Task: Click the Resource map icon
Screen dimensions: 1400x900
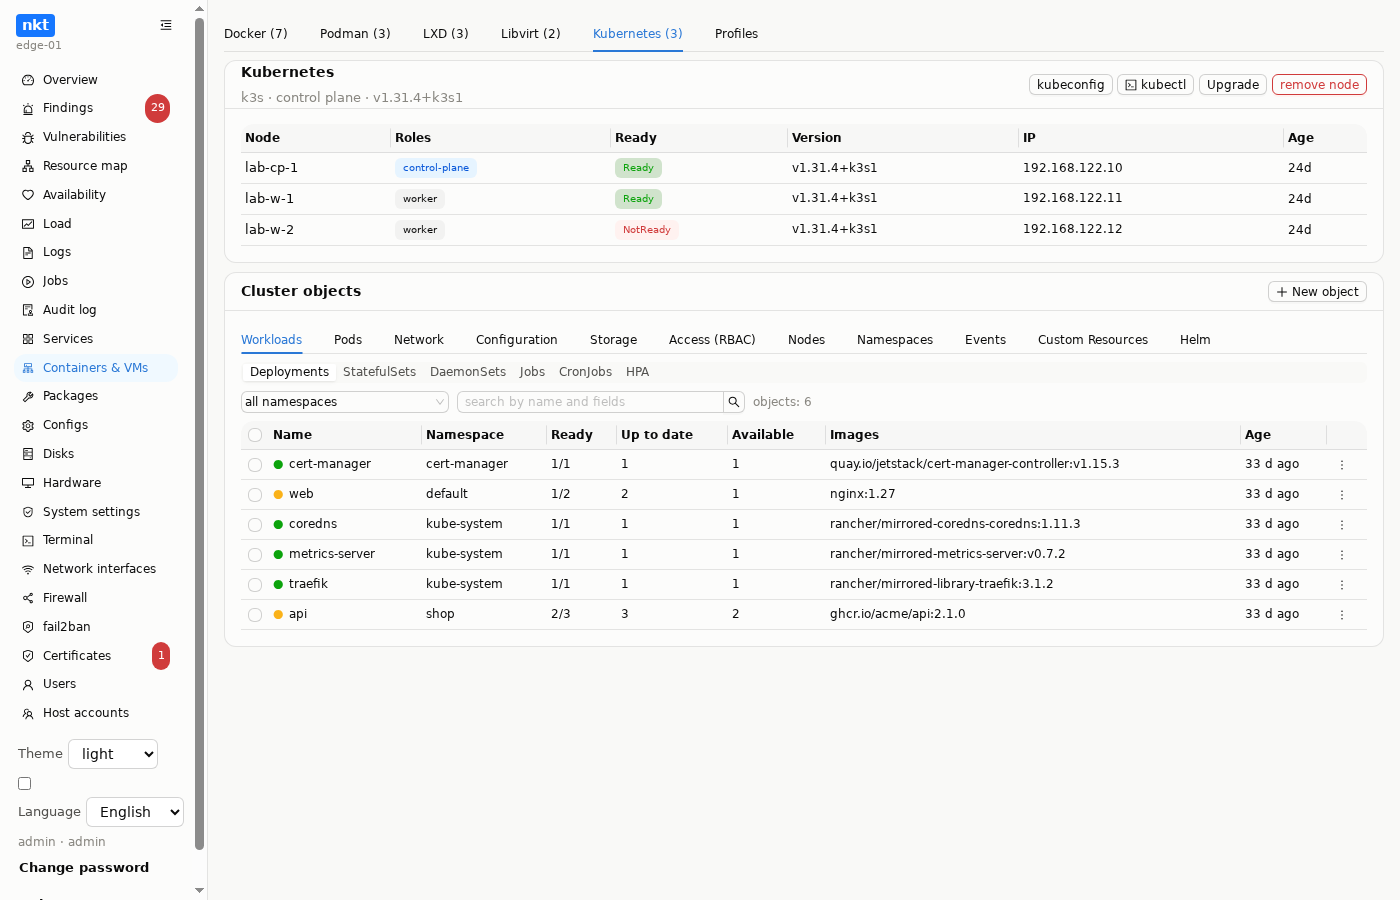Action: (x=28, y=166)
